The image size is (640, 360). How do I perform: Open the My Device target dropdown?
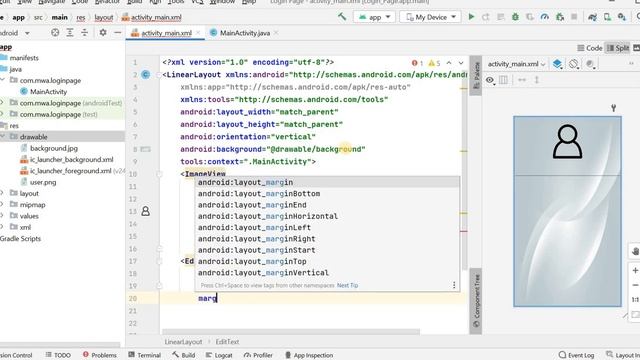(x=431, y=17)
